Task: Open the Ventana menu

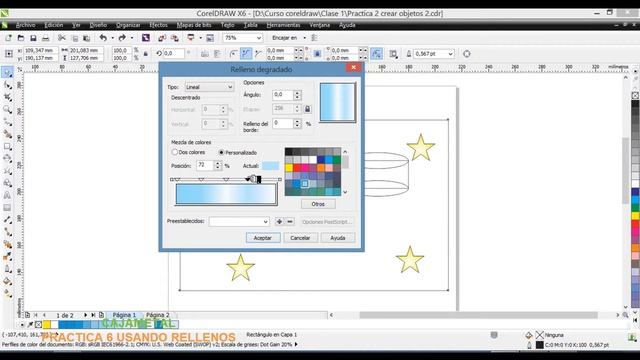Action: click(319, 25)
